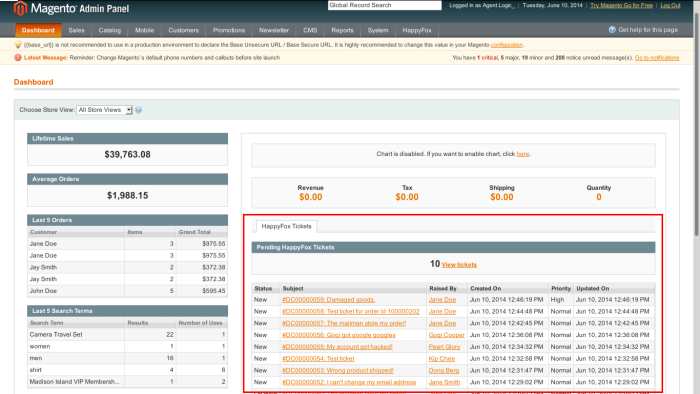
Task: Focus the Global Record Search field
Action: 384,5
